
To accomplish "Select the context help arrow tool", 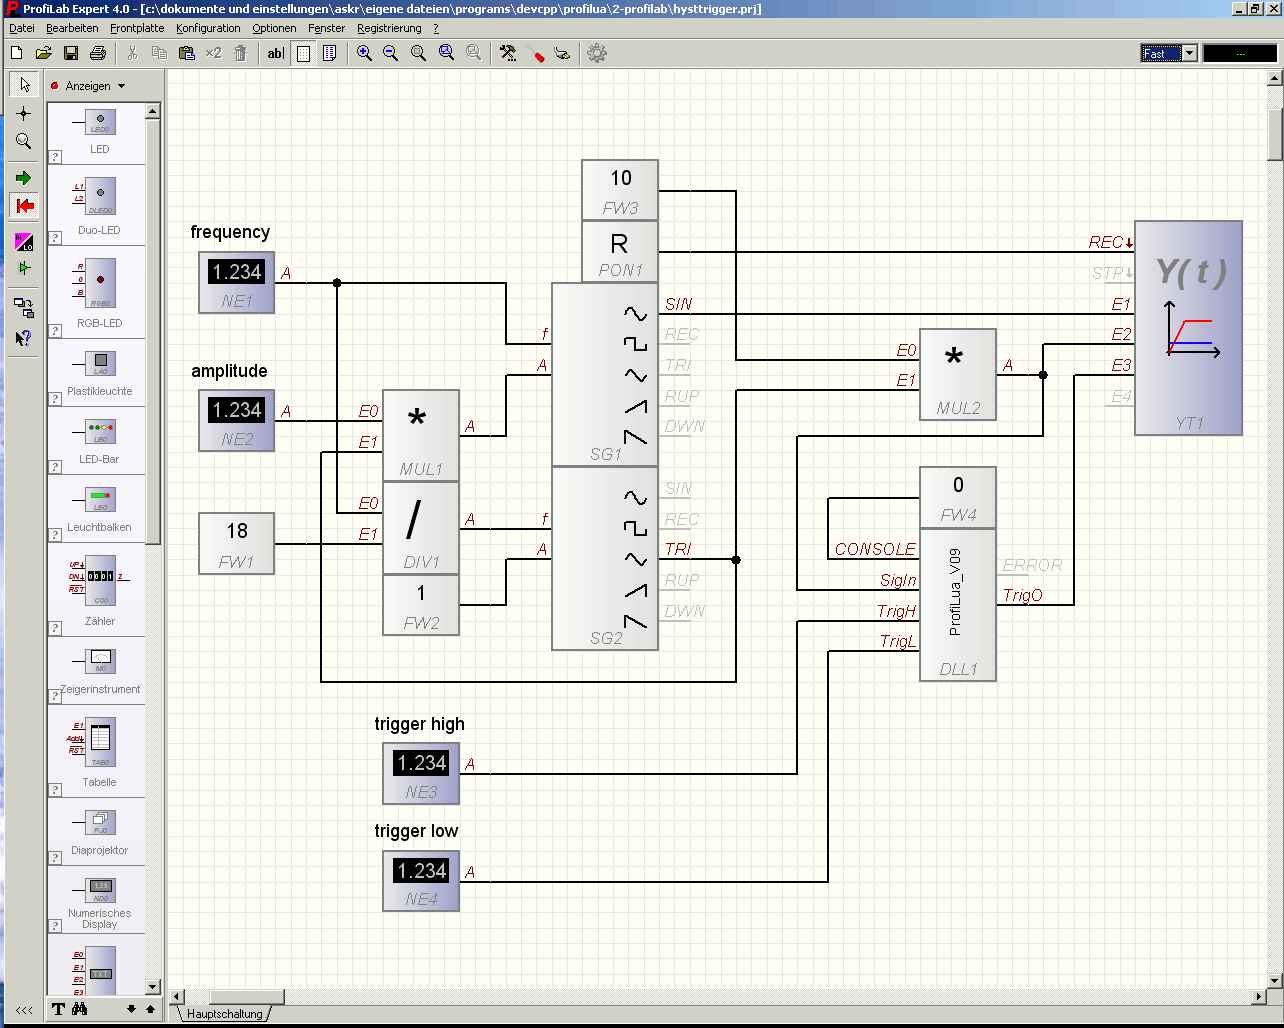I will point(22,337).
